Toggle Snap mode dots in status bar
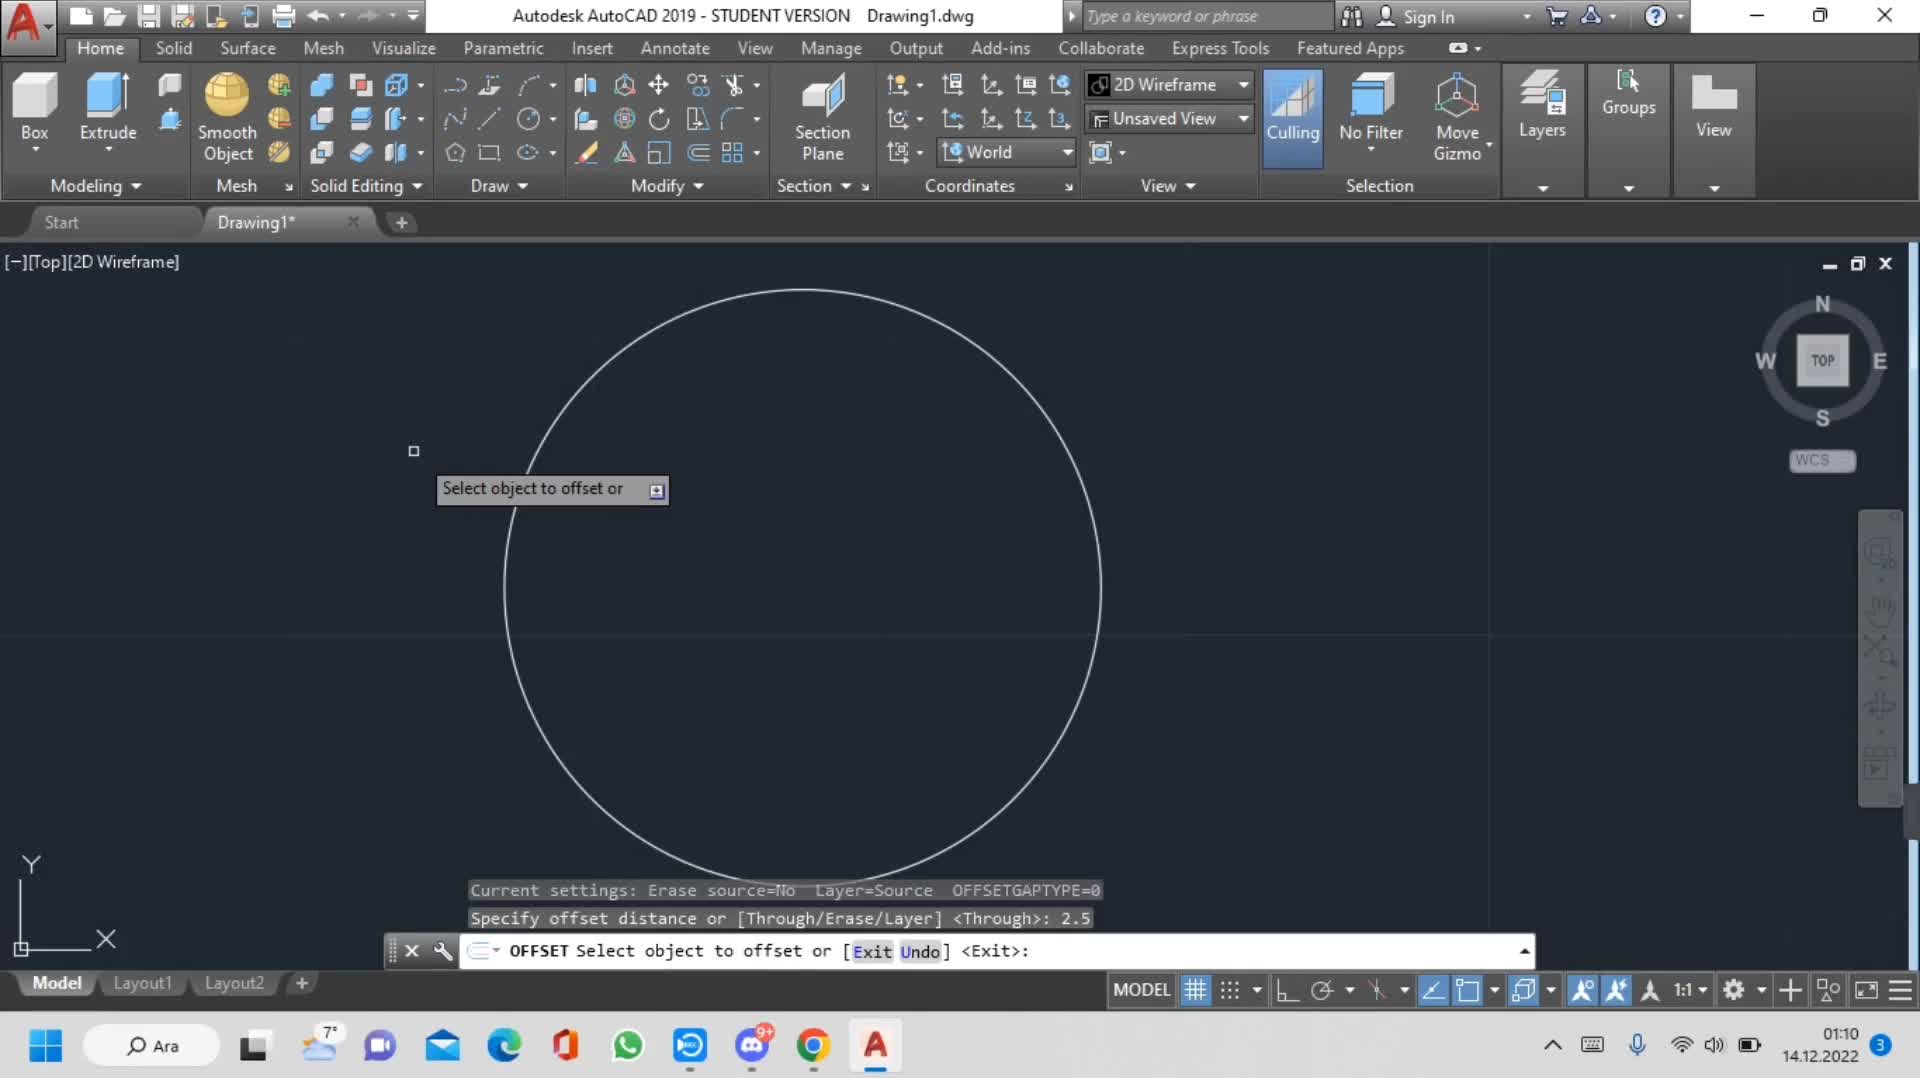The width and height of the screenshot is (1920, 1078). pos(1230,990)
